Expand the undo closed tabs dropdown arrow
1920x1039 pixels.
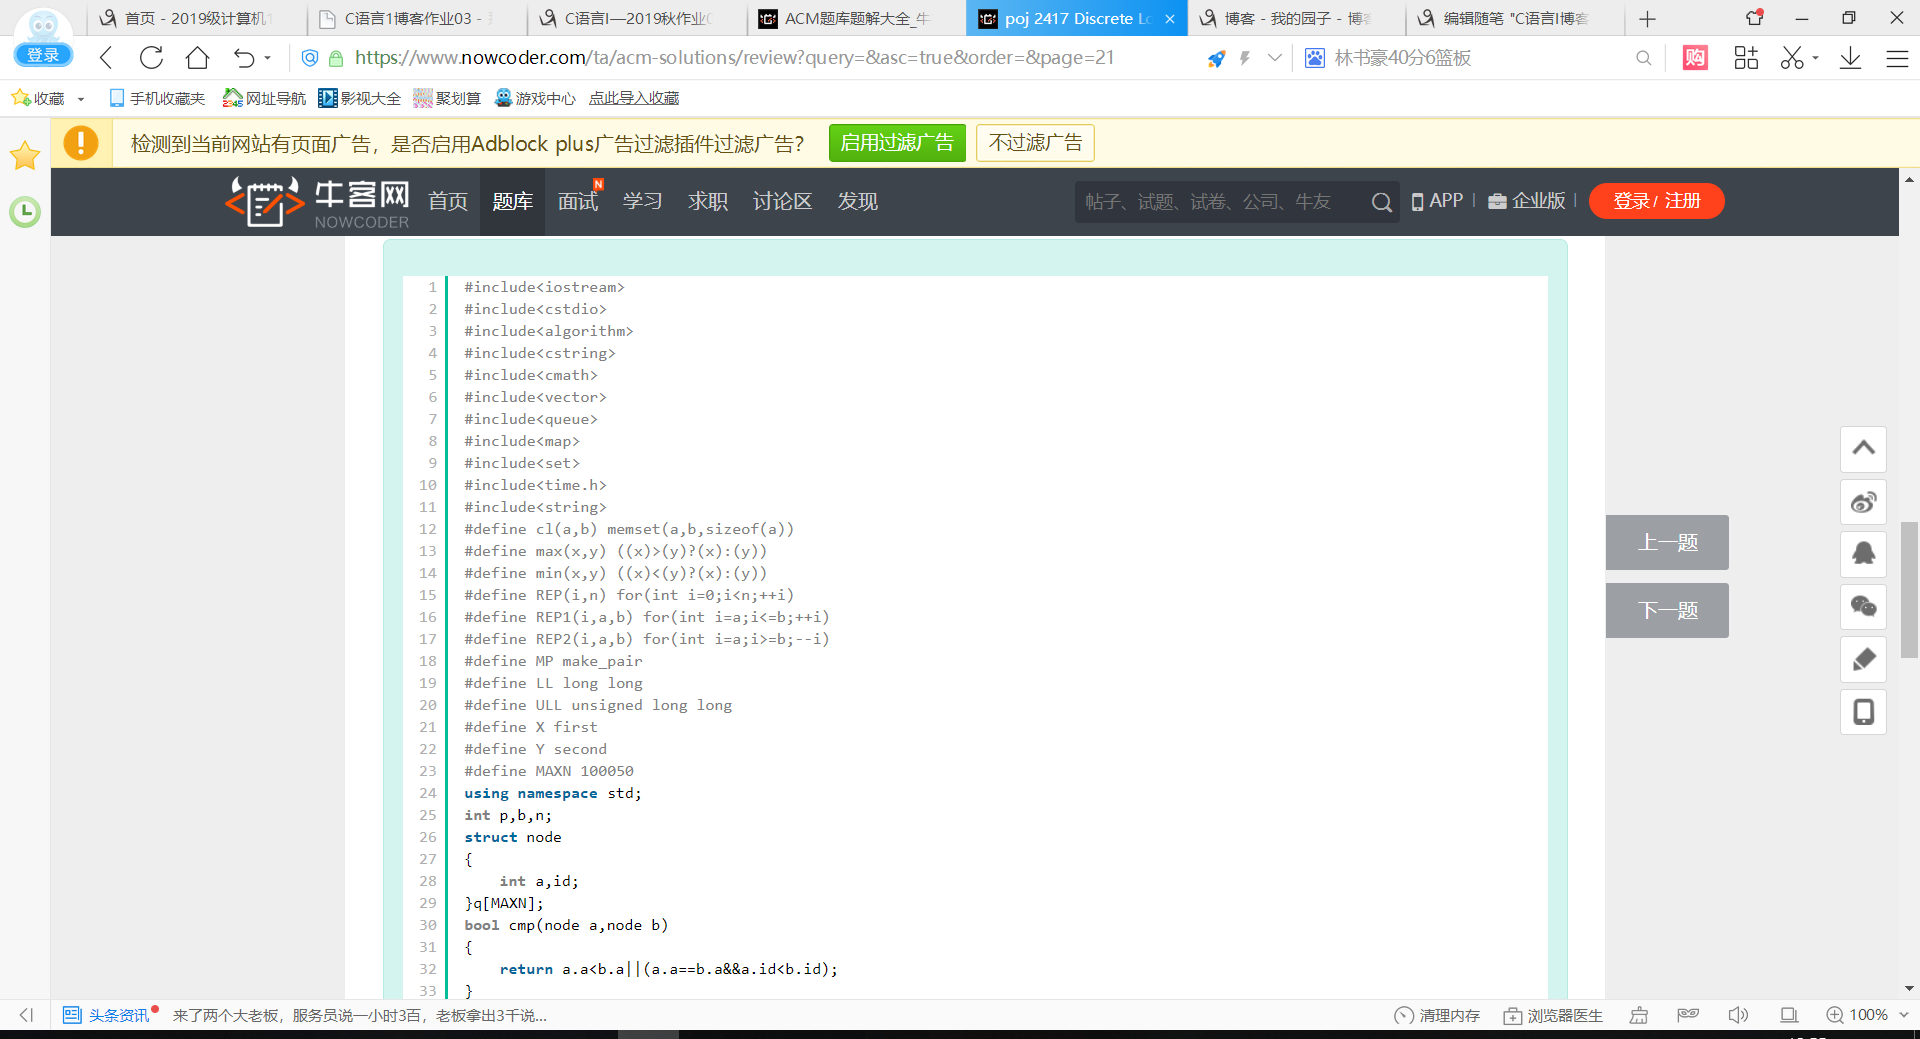pyautogui.click(x=268, y=58)
